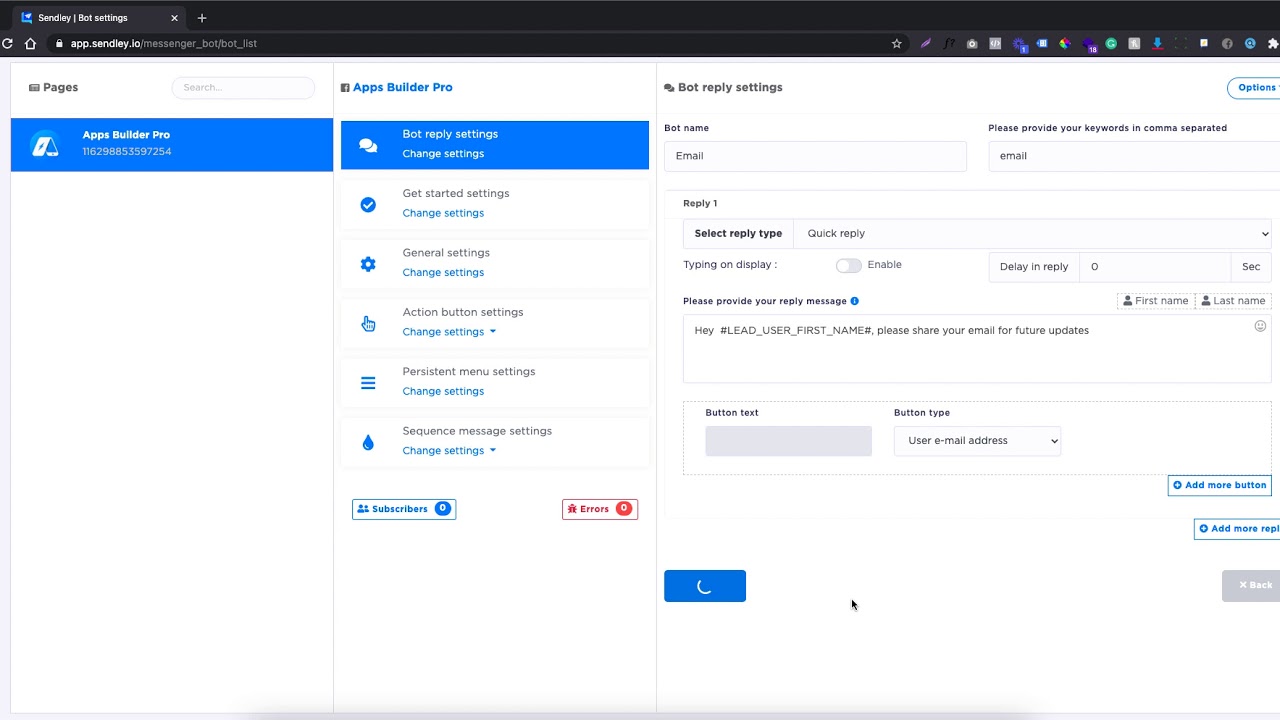Viewport: 1280px width, 720px height.
Task: Expand Change settings under Sequence message settings
Action: (x=449, y=451)
